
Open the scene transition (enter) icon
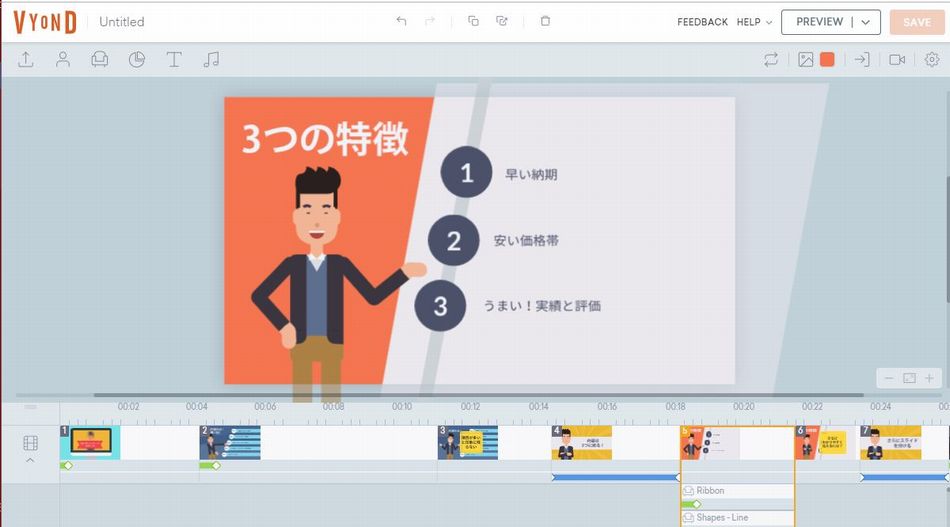pyautogui.click(x=862, y=59)
